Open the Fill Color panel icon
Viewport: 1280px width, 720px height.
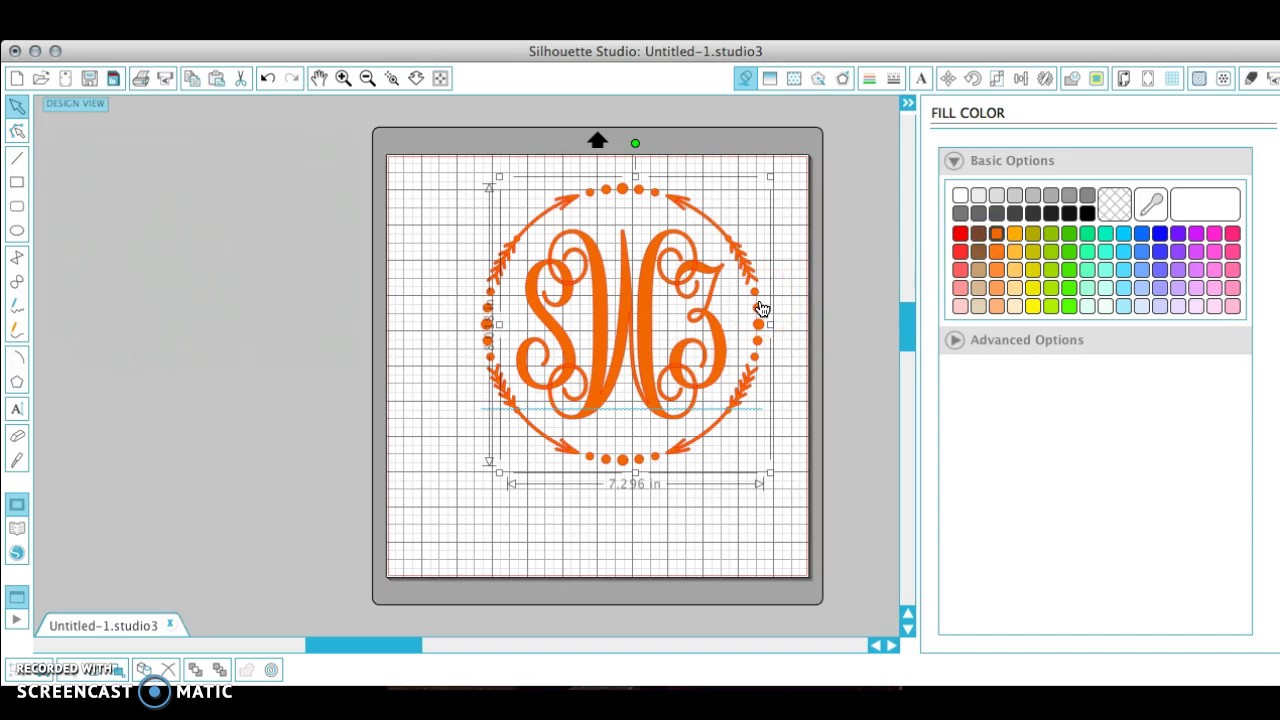(745, 78)
